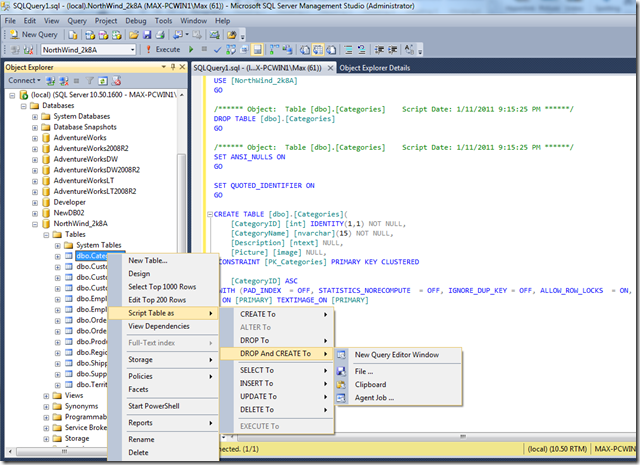Click the Change Connection icon beside the database dropdown
The height and width of the screenshot is (465, 640).
[x=28, y=50]
